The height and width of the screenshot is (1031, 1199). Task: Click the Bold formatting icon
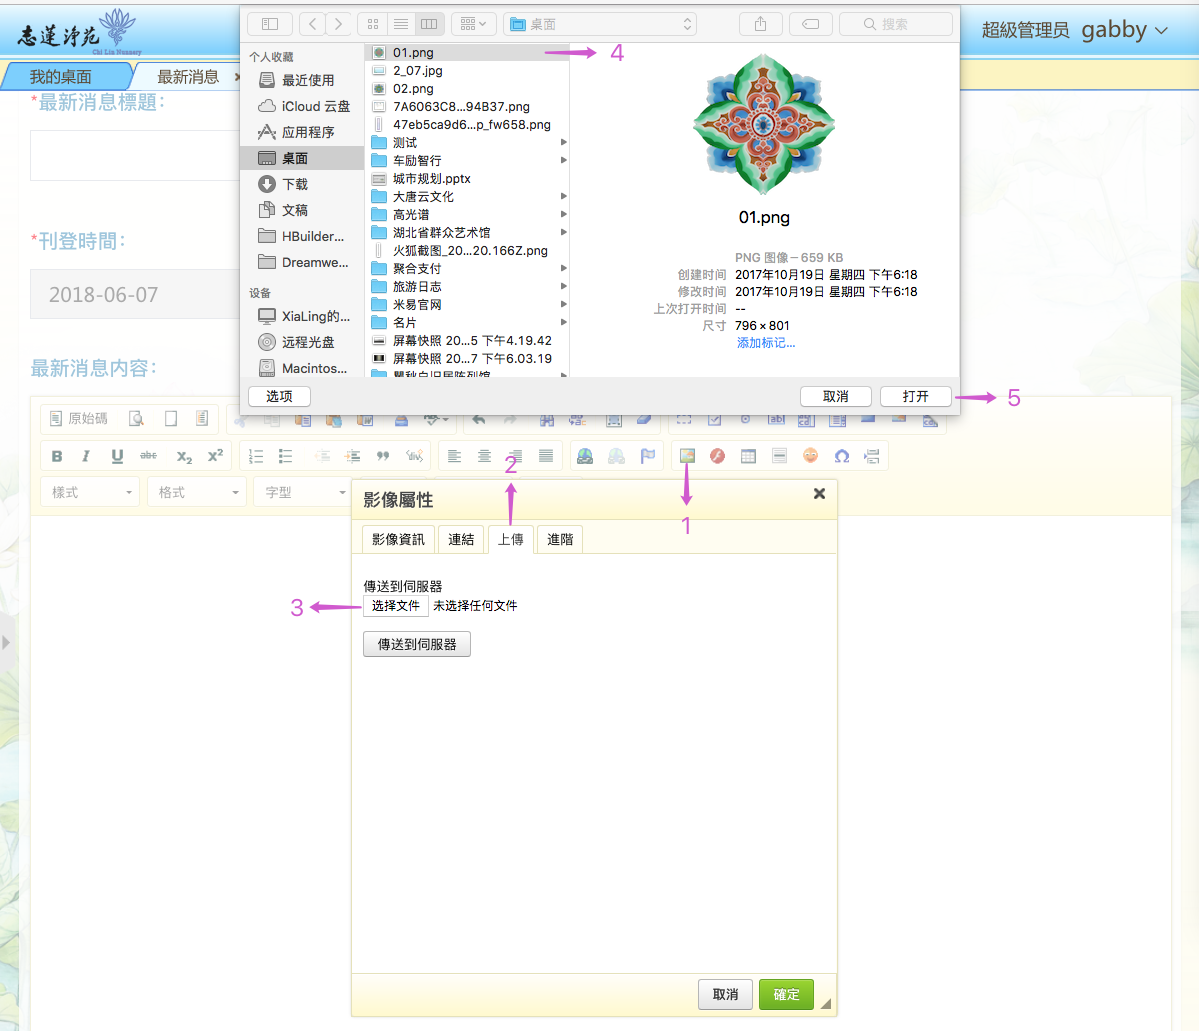tap(57, 456)
